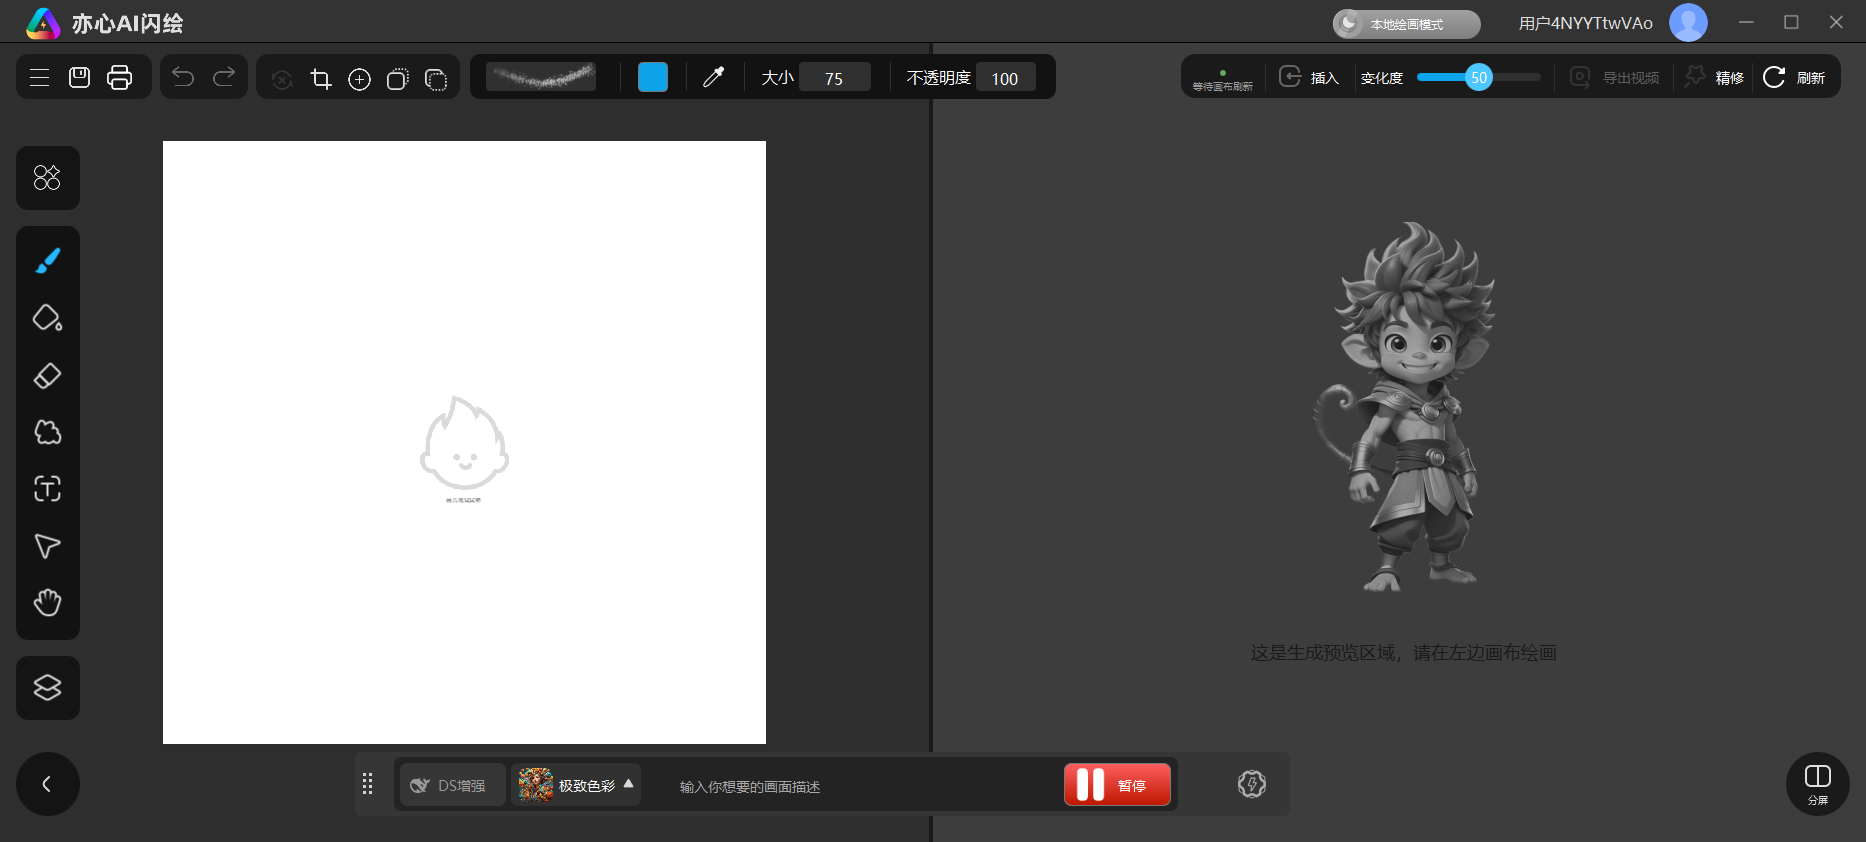Click the rounded-square icon with dashed bottom corner
This screenshot has width=1866, height=842.
pyautogui.click(x=436, y=79)
